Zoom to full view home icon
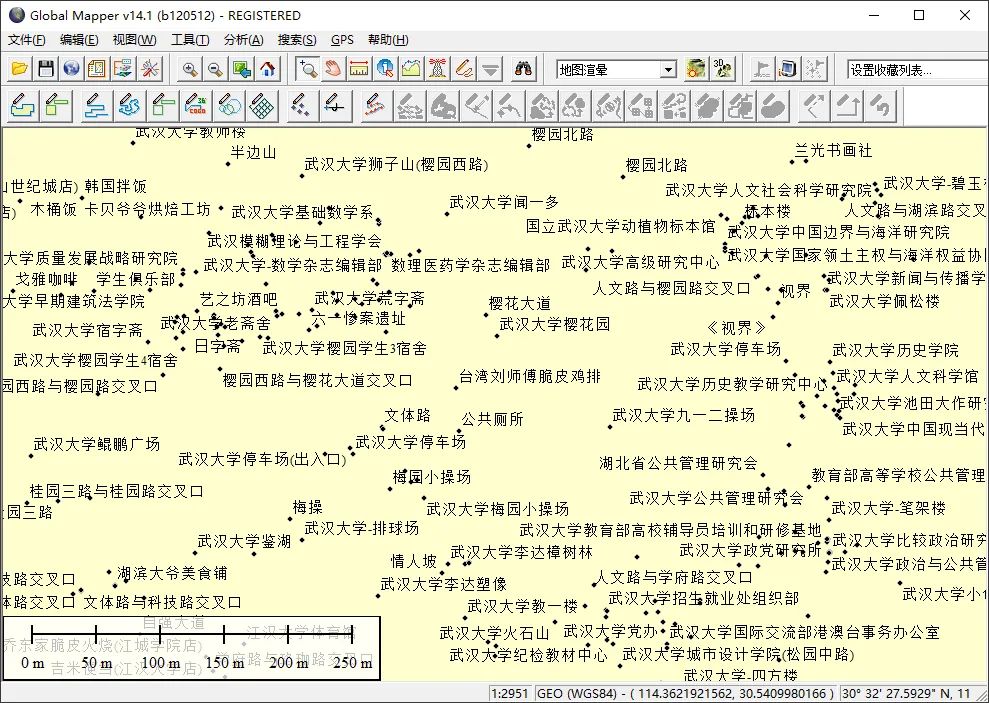Screen dimensions: 989x703 point(267,69)
